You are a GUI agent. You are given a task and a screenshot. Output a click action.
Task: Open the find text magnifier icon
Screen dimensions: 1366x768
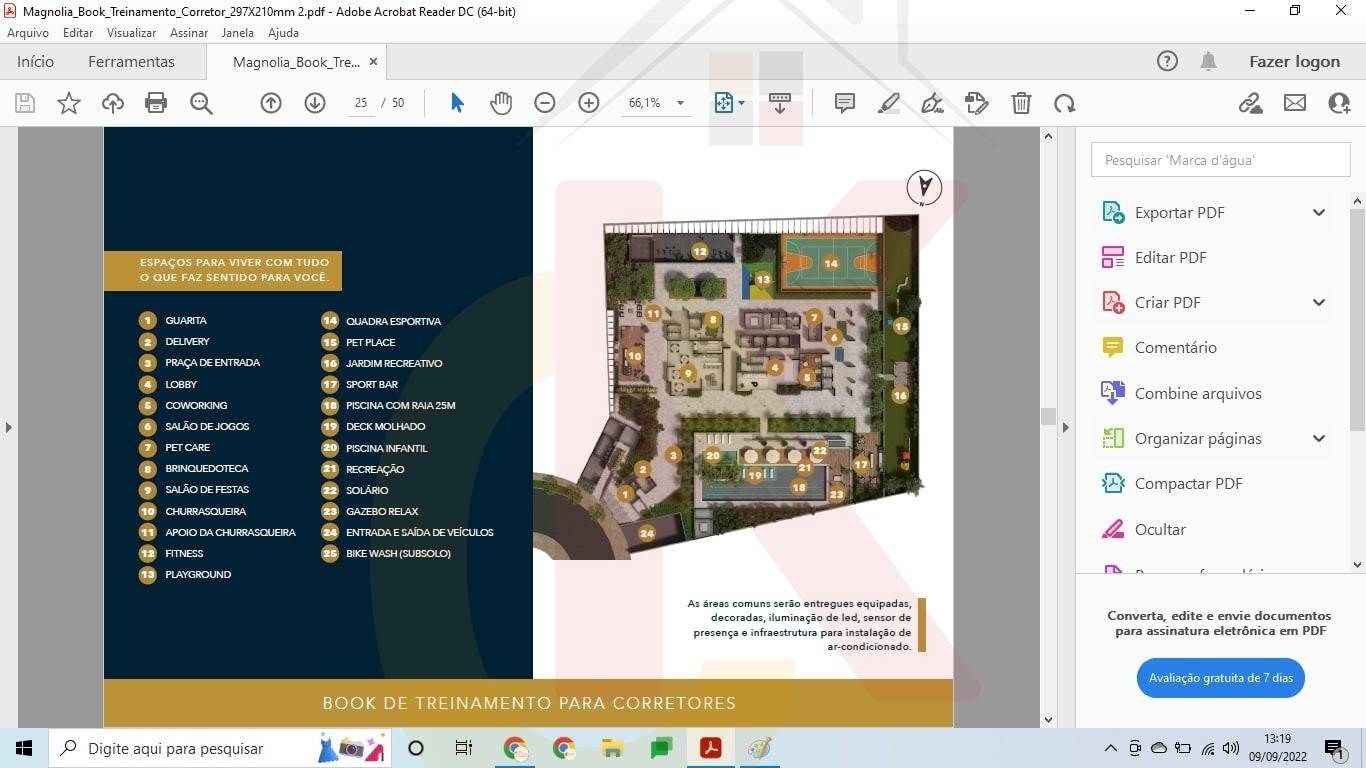[x=201, y=103]
